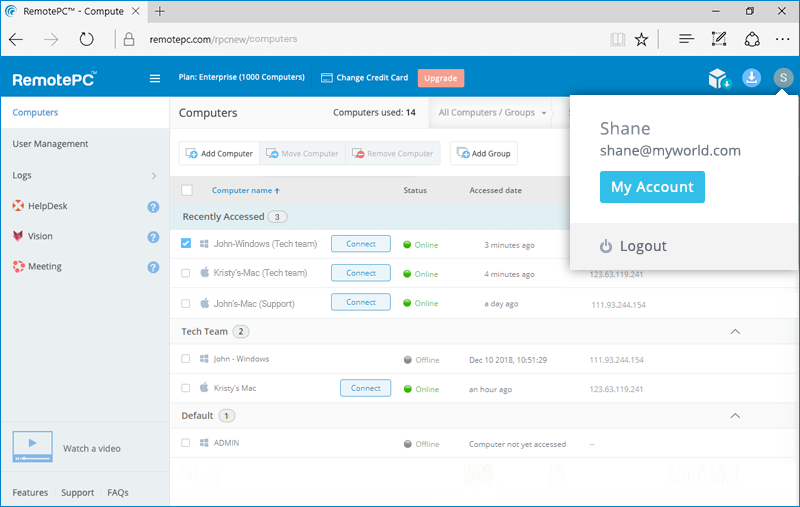
Task: Click the hamburger menu icon
Action: (154, 78)
